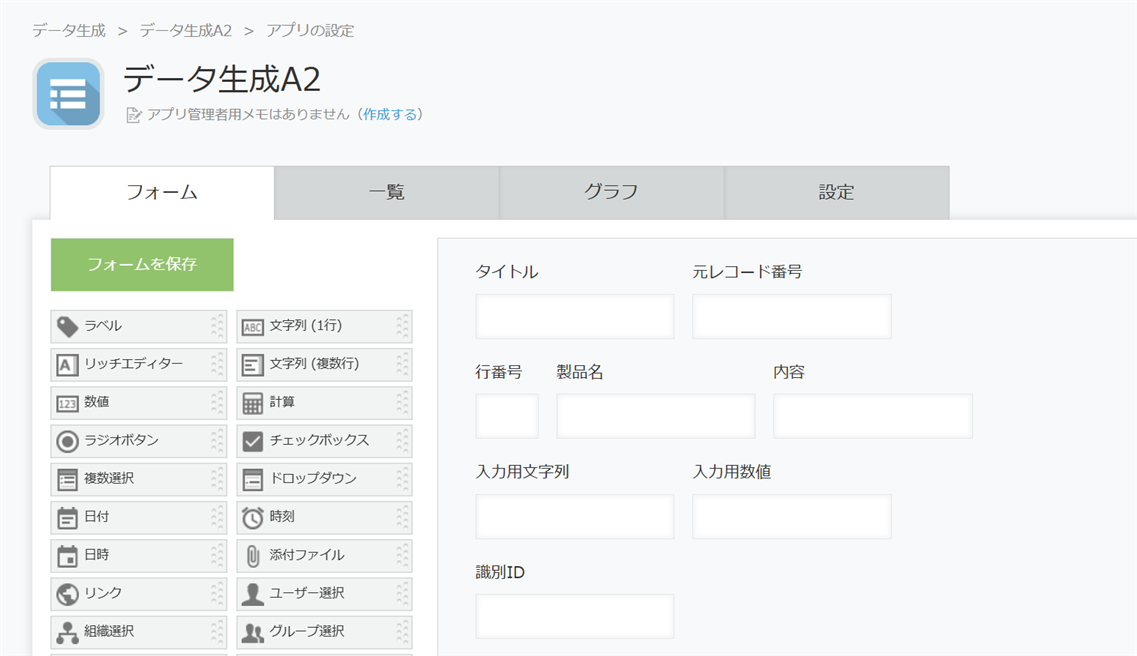Click the グループ選択 people icon
Viewport: 1137px width, 656px height.
[252, 633]
